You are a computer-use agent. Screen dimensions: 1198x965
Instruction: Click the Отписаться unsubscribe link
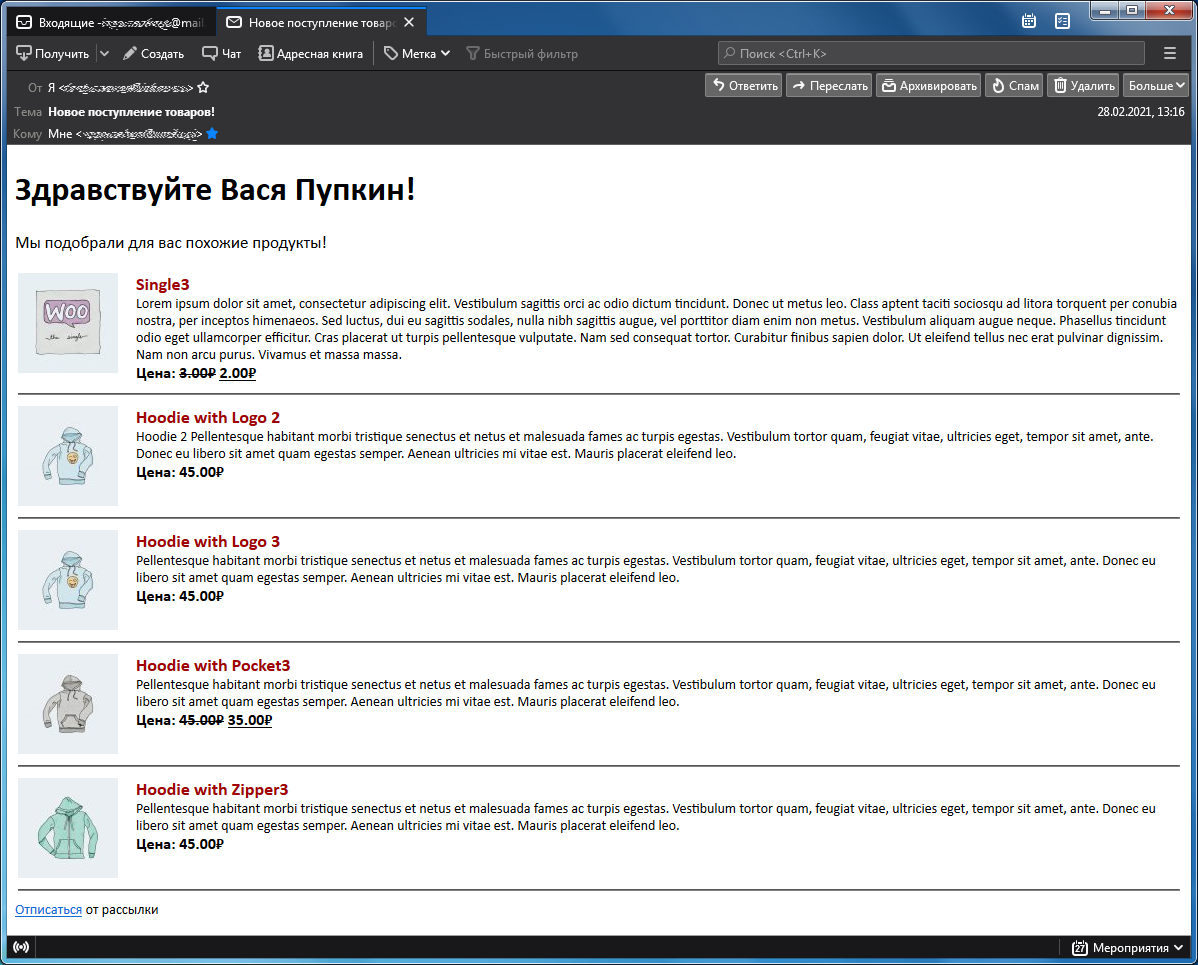tap(48, 910)
